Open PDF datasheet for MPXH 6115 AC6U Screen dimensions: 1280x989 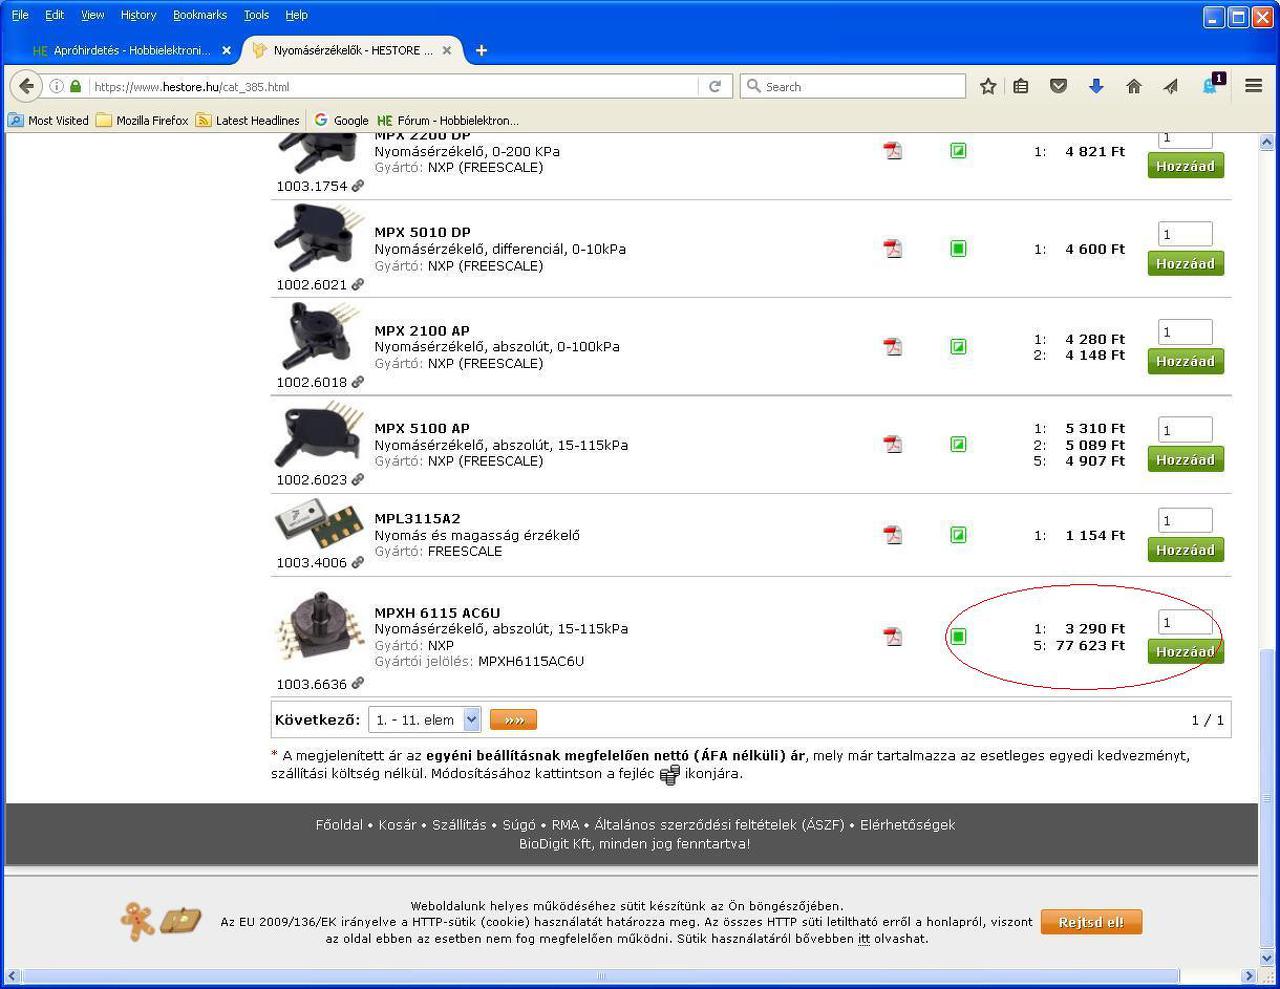(893, 636)
